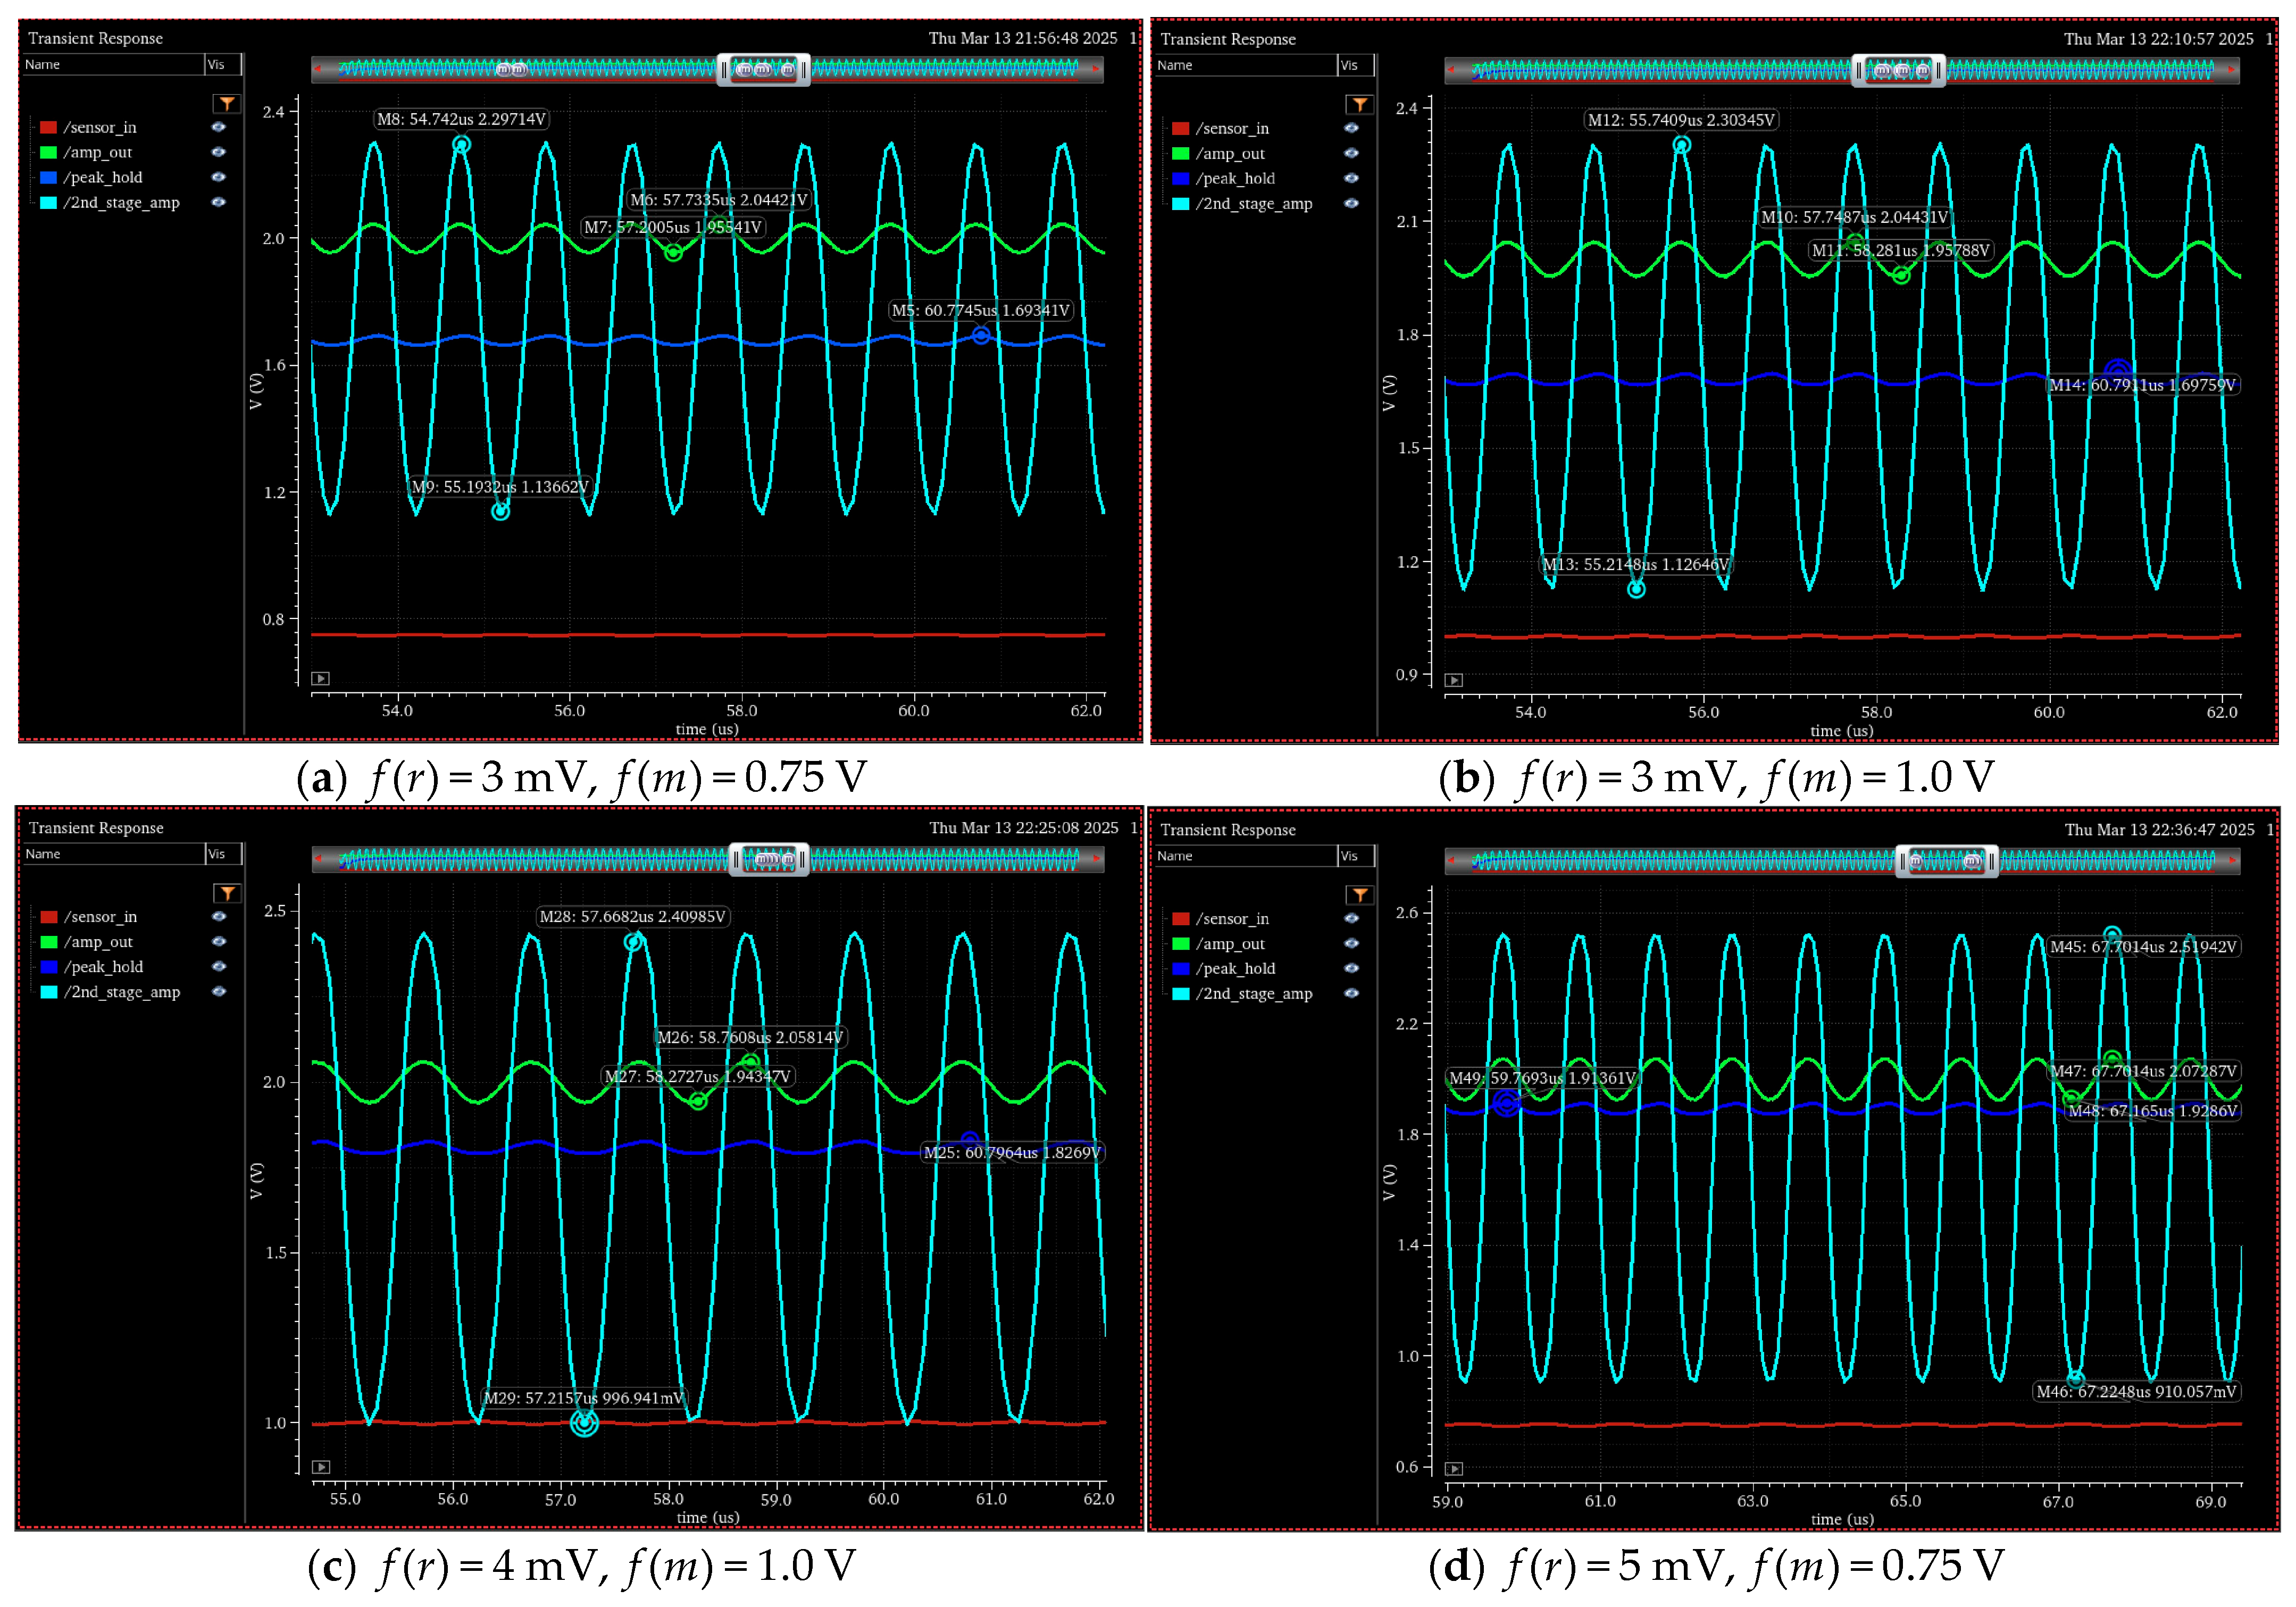The height and width of the screenshot is (1607, 2296).
Task: Select /amp_out signal name in panel (b)
Action: click(1230, 153)
